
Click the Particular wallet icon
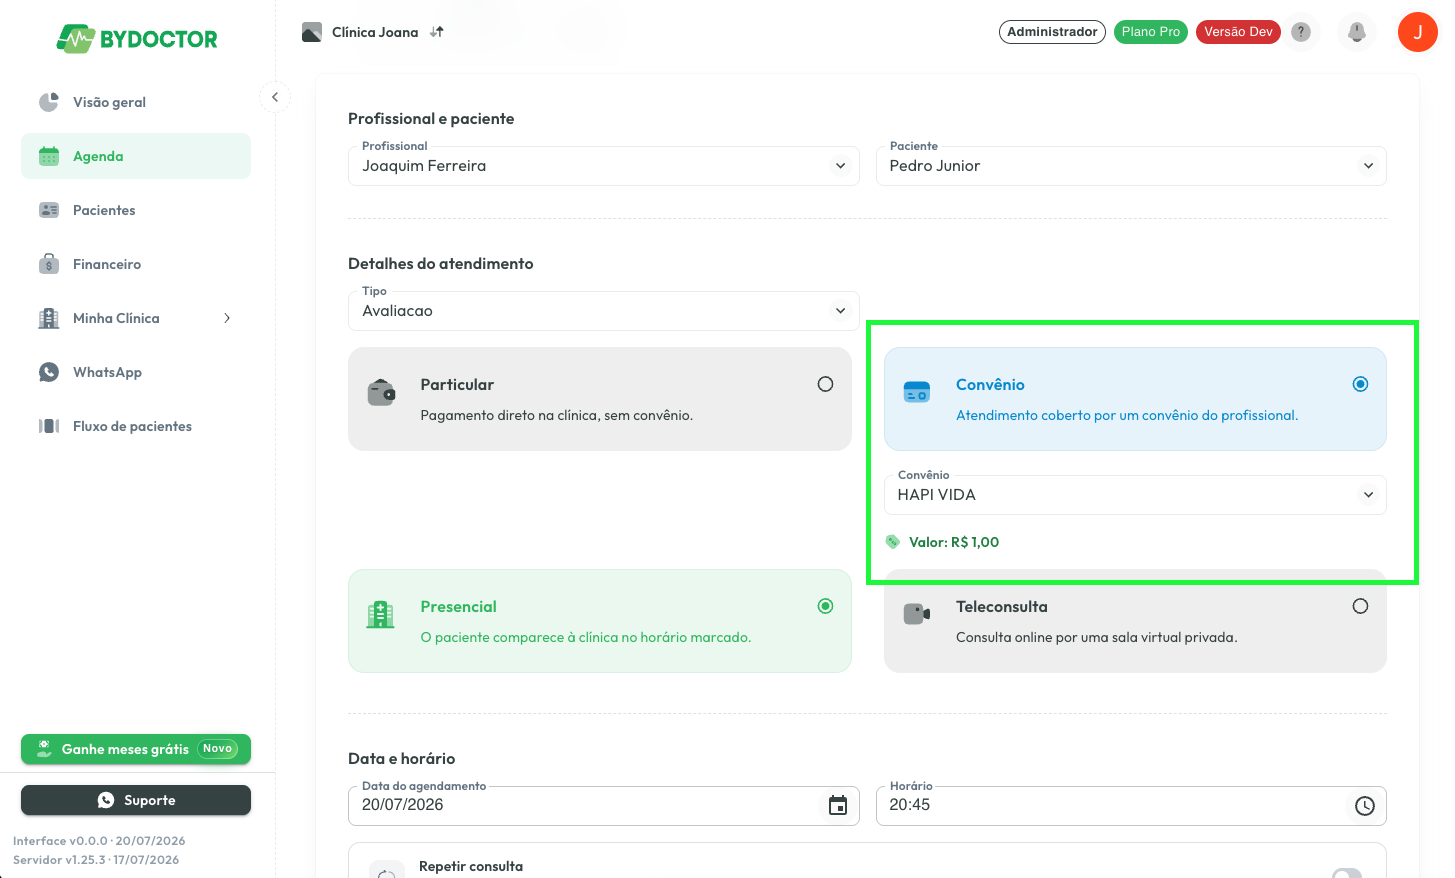pos(381,393)
